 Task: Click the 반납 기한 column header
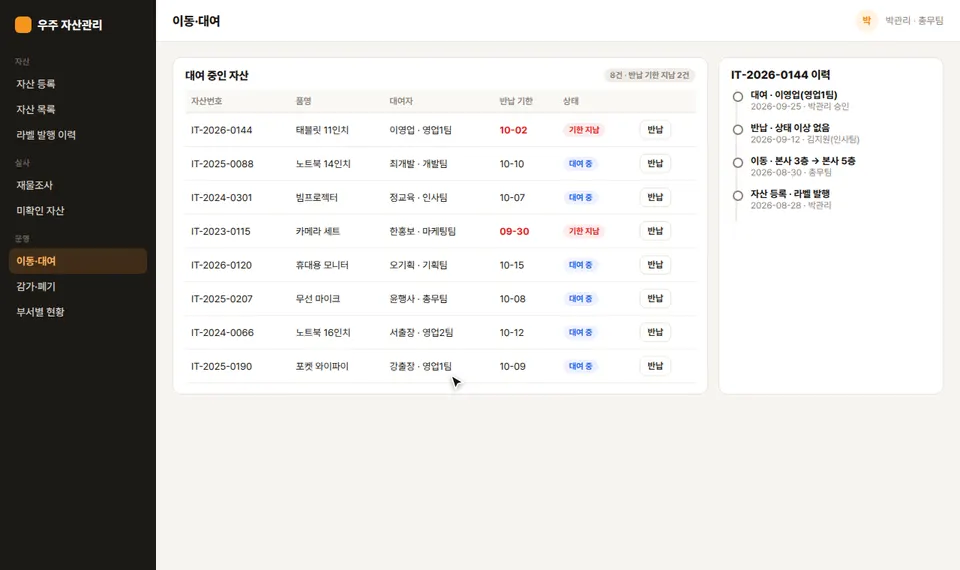(x=516, y=101)
